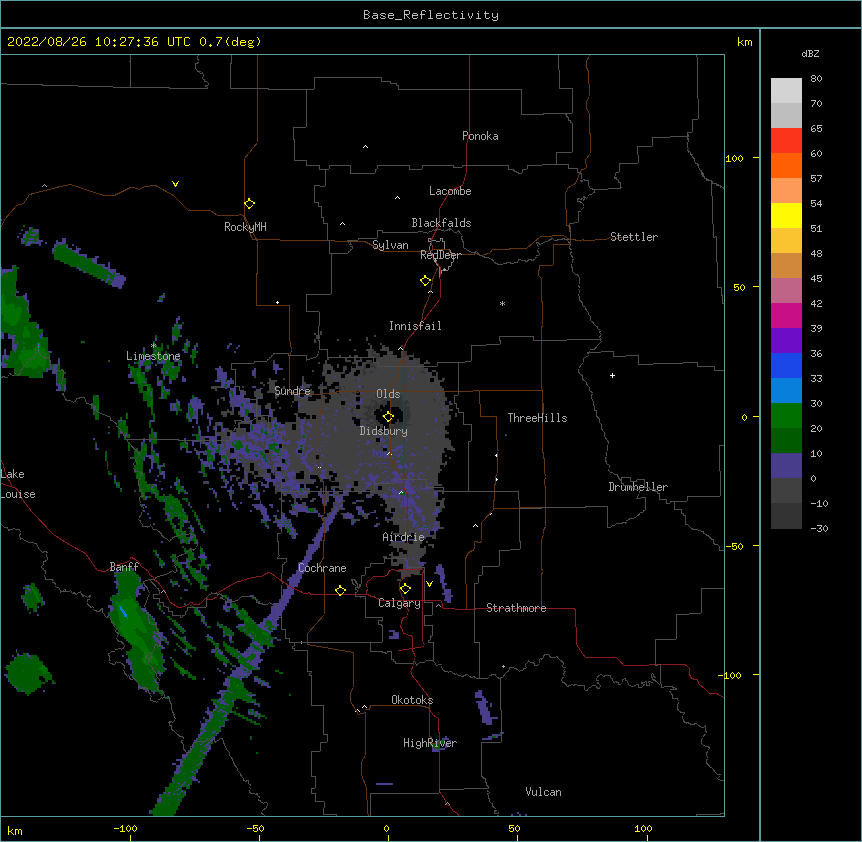The width and height of the screenshot is (862, 842).
Task: Click the dBZ legend heading
Action: 810,53
